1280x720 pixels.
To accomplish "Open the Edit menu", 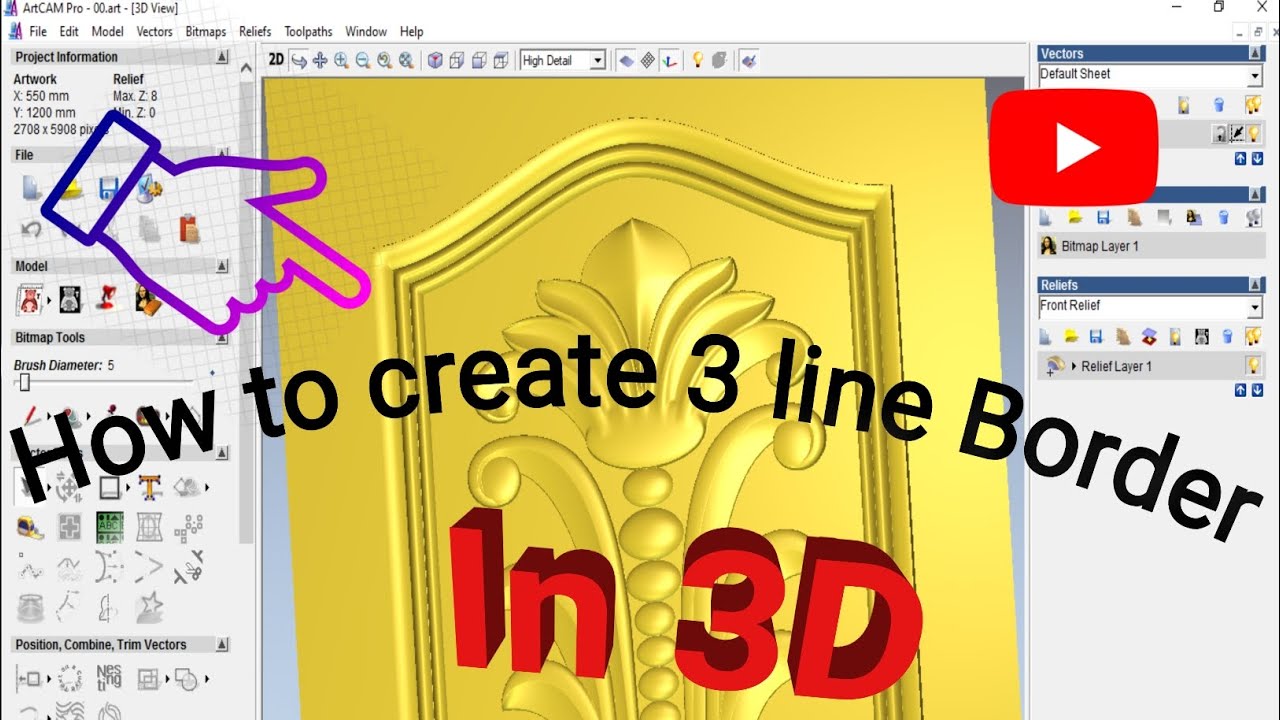I will (x=69, y=32).
